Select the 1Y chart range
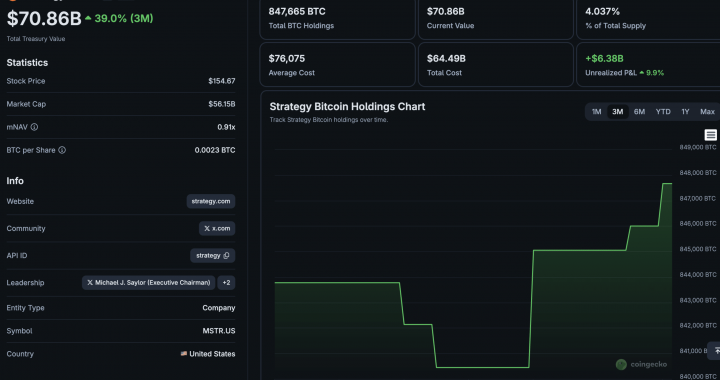 [x=685, y=112]
